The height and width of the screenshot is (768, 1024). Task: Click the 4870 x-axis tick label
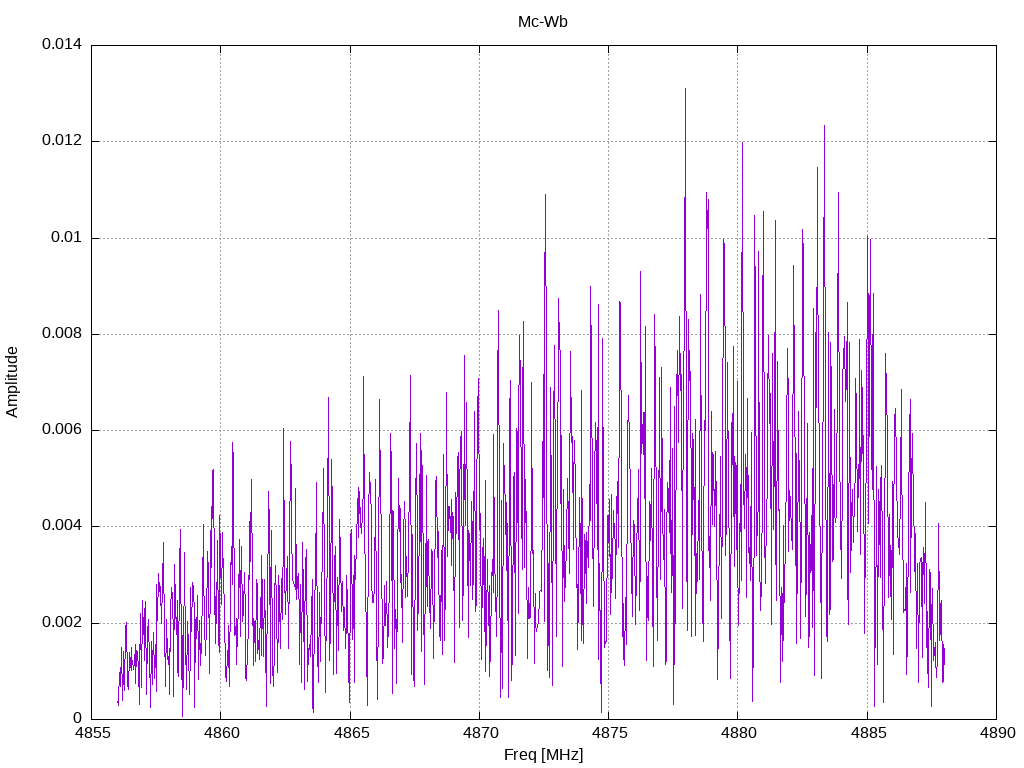[480, 733]
